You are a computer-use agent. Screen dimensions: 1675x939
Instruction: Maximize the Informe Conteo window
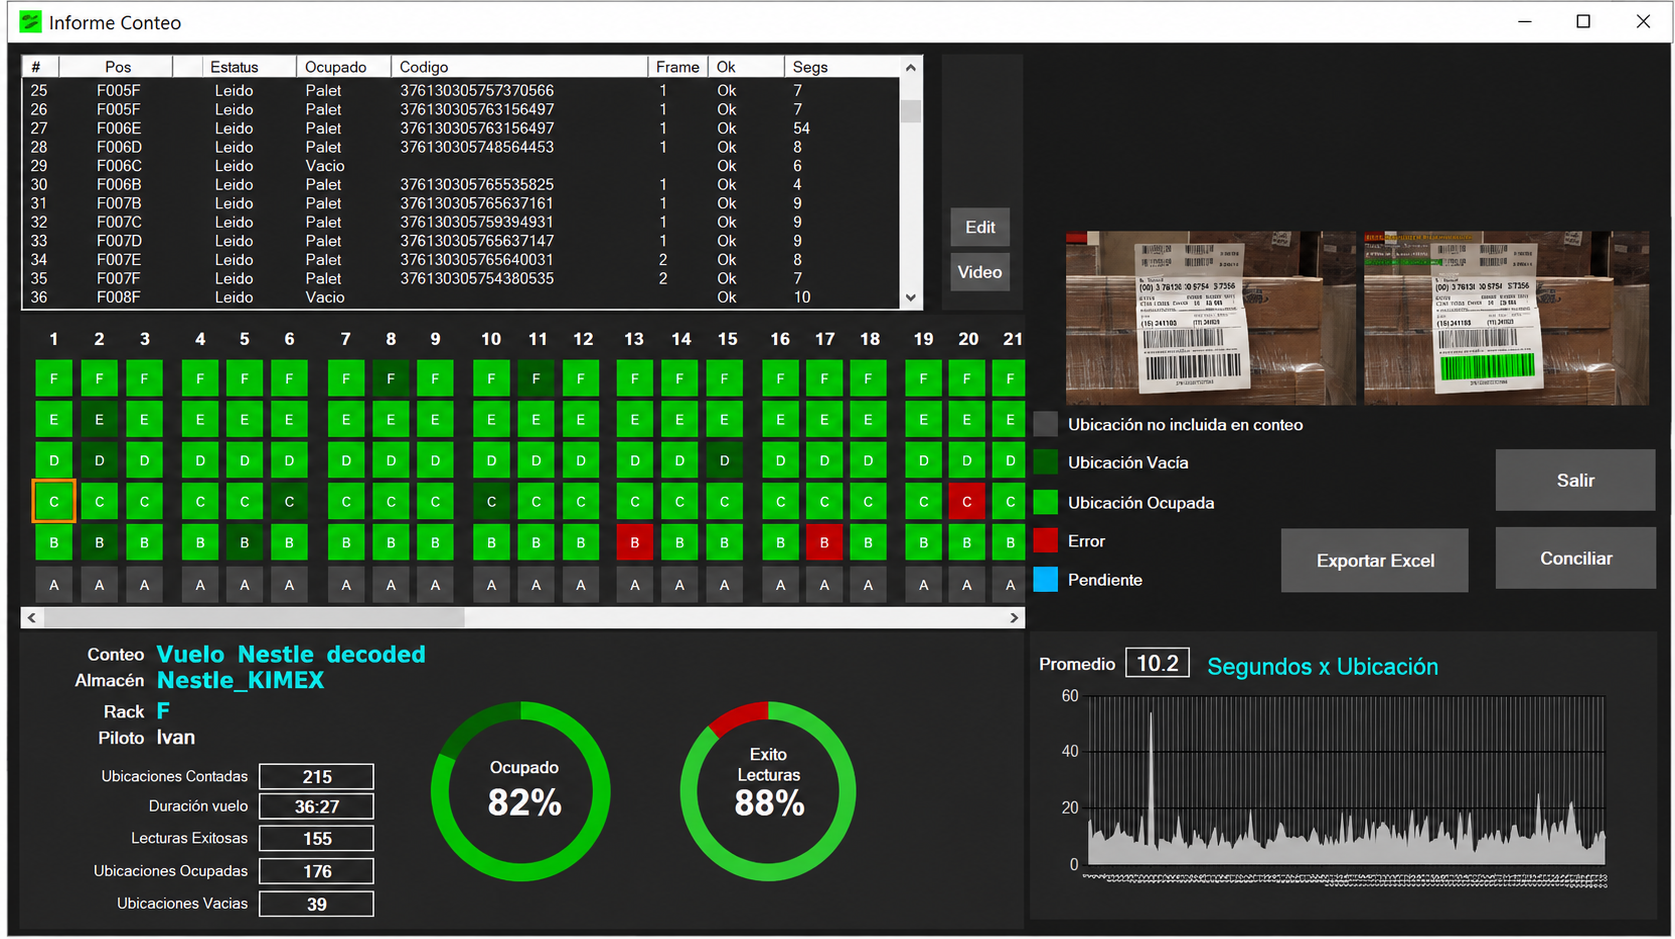click(1583, 21)
